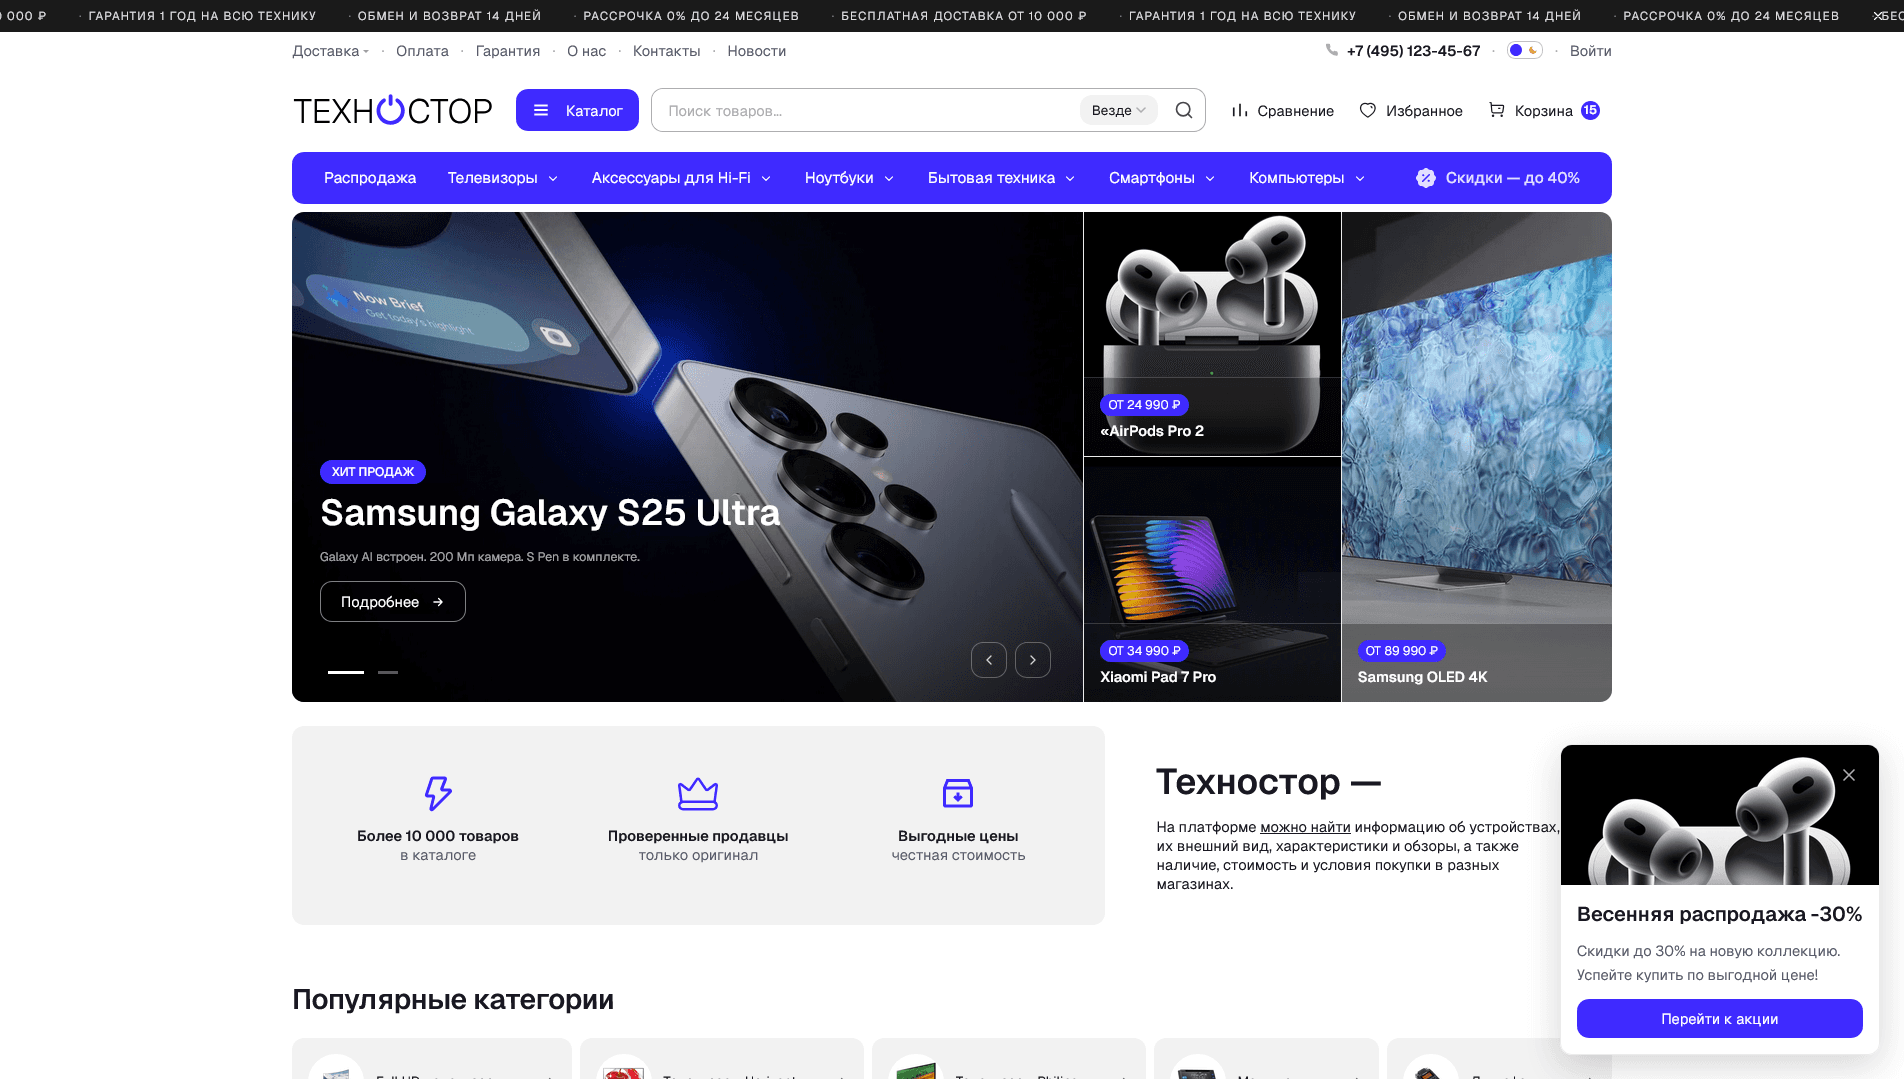Click the discount badge icon in the navbar

[x=1426, y=178]
